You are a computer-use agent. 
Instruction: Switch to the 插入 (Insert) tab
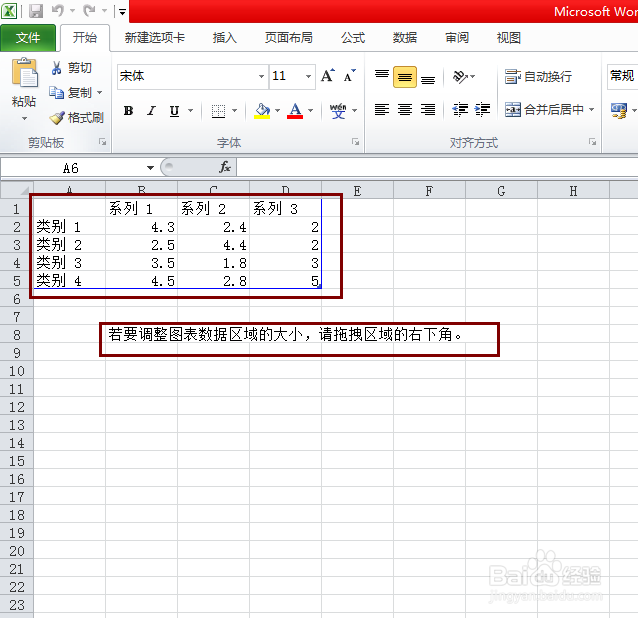click(225, 38)
